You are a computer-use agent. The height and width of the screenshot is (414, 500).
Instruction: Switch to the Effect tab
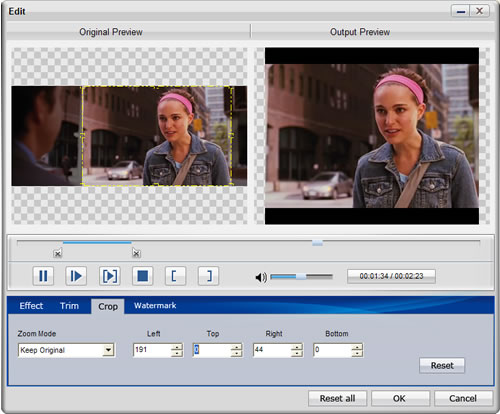31,306
